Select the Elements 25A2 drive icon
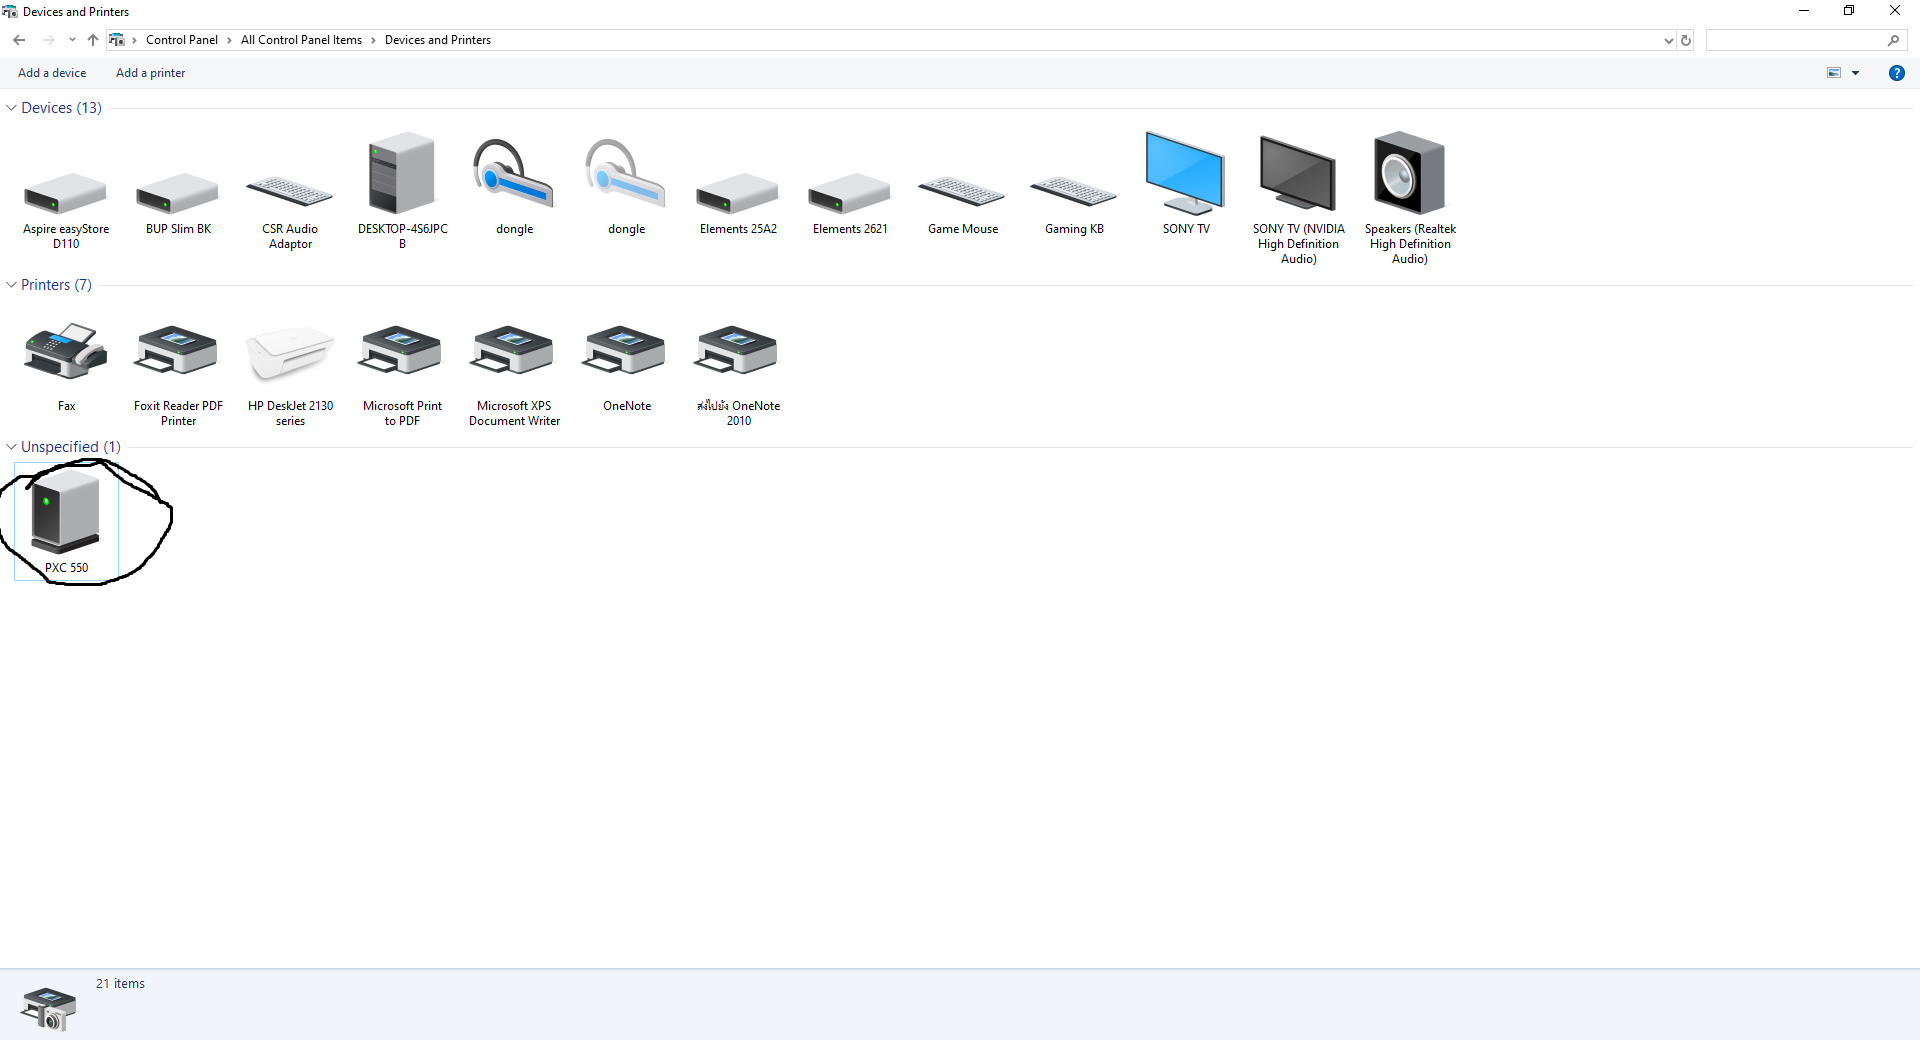 coord(738,192)
